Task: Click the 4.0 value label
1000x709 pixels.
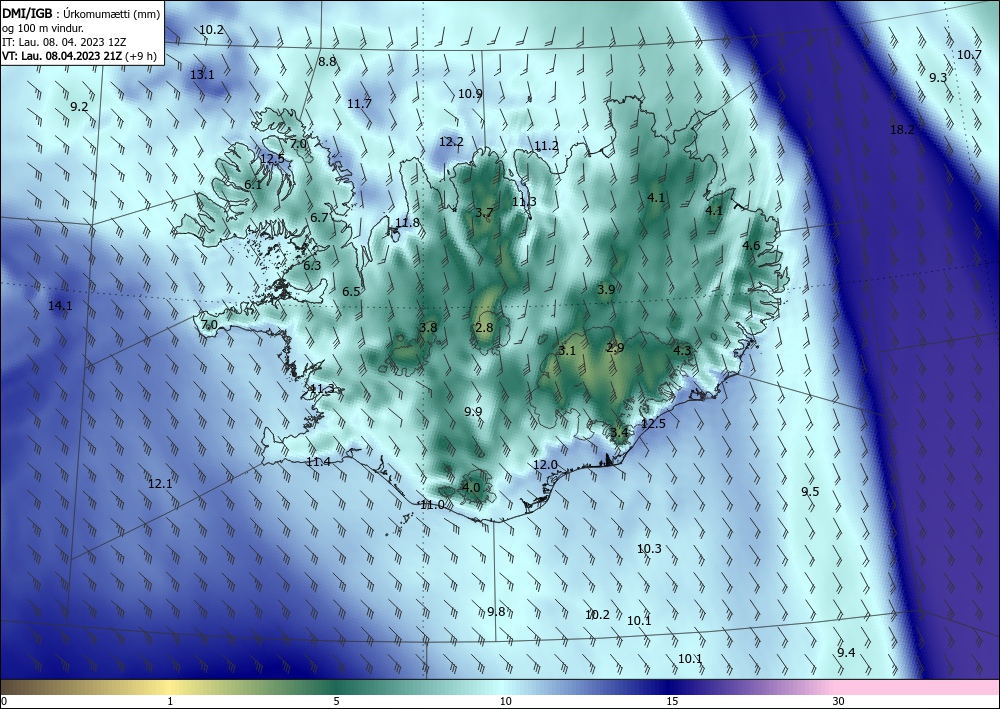Action: pyautogui.click(x=471, y=488)
